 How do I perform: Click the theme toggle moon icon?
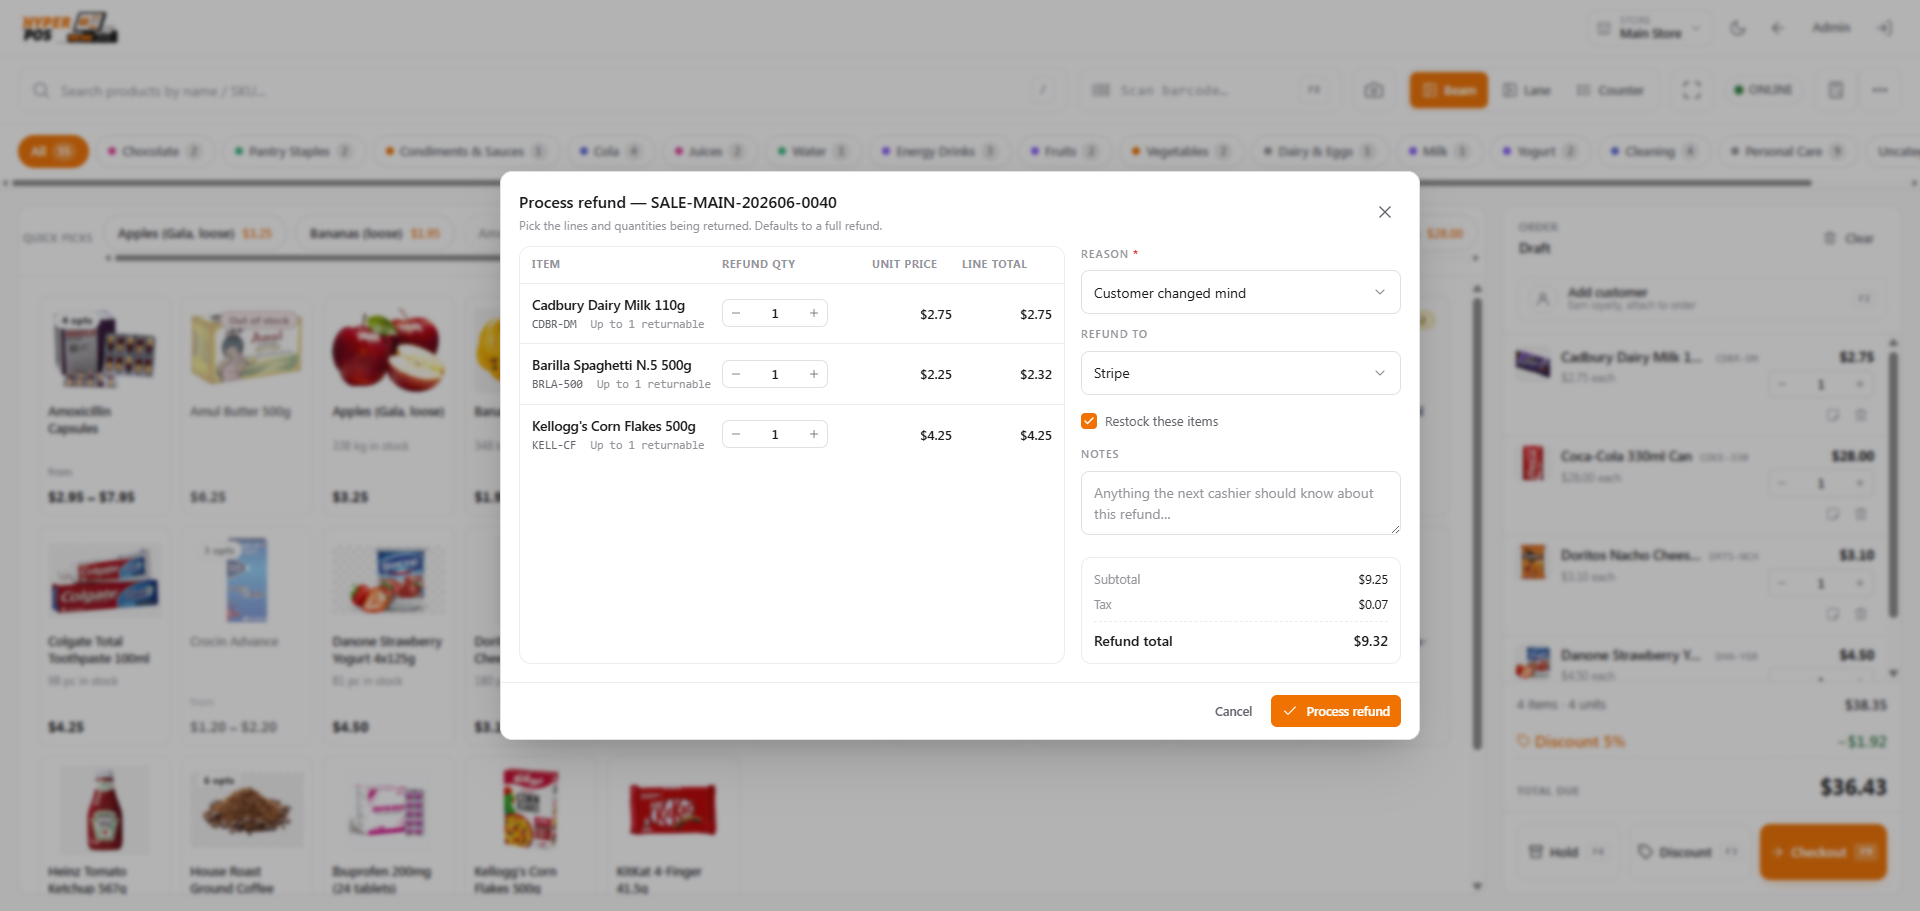(x=1738, y=28)
